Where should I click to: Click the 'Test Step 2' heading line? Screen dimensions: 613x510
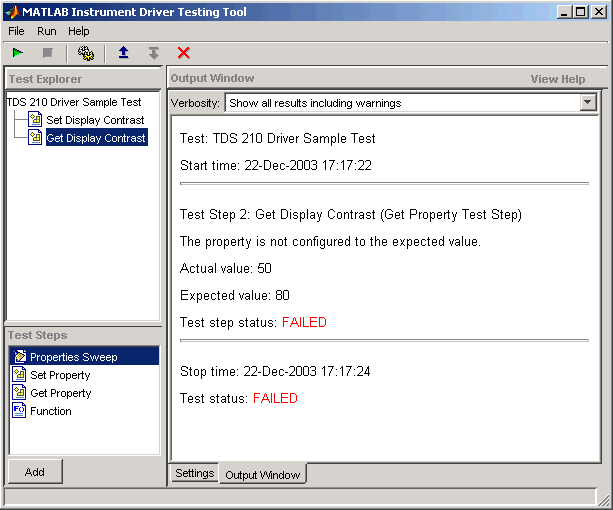pos(351,215)
